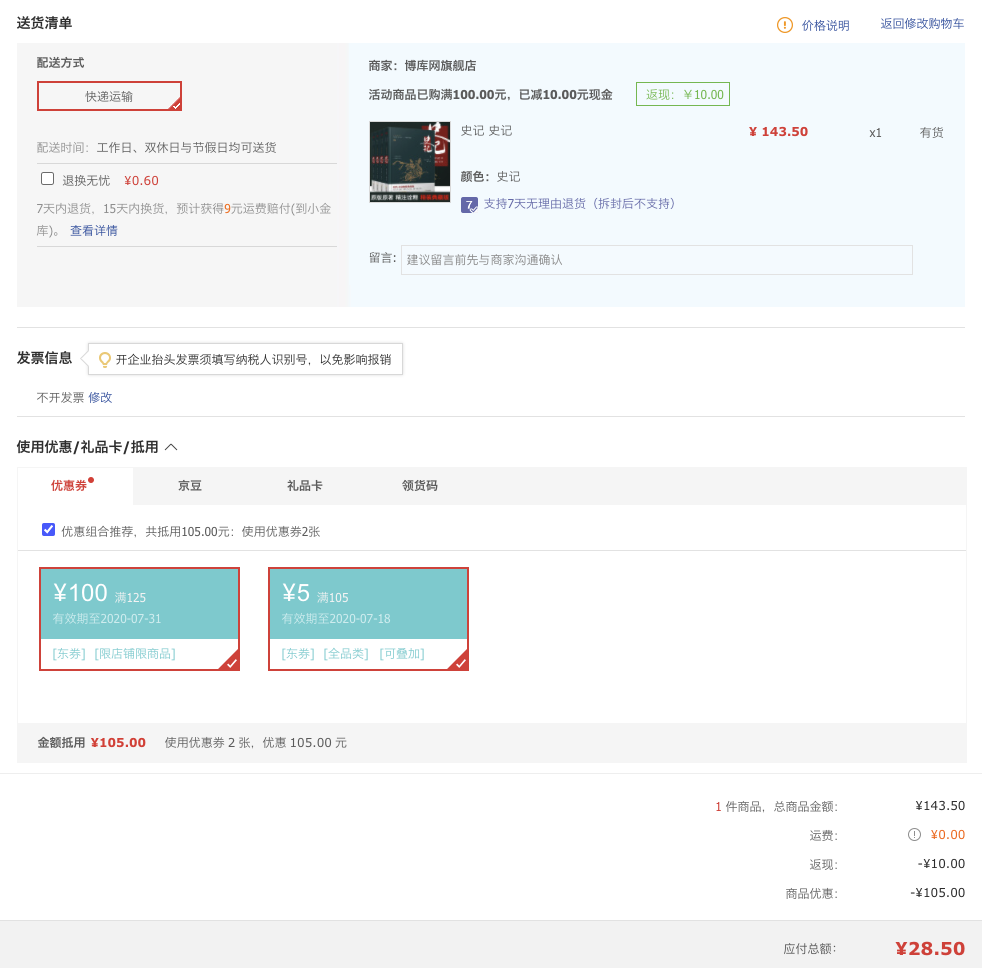Go back via 返回修改购物车 link

point(922,24)
